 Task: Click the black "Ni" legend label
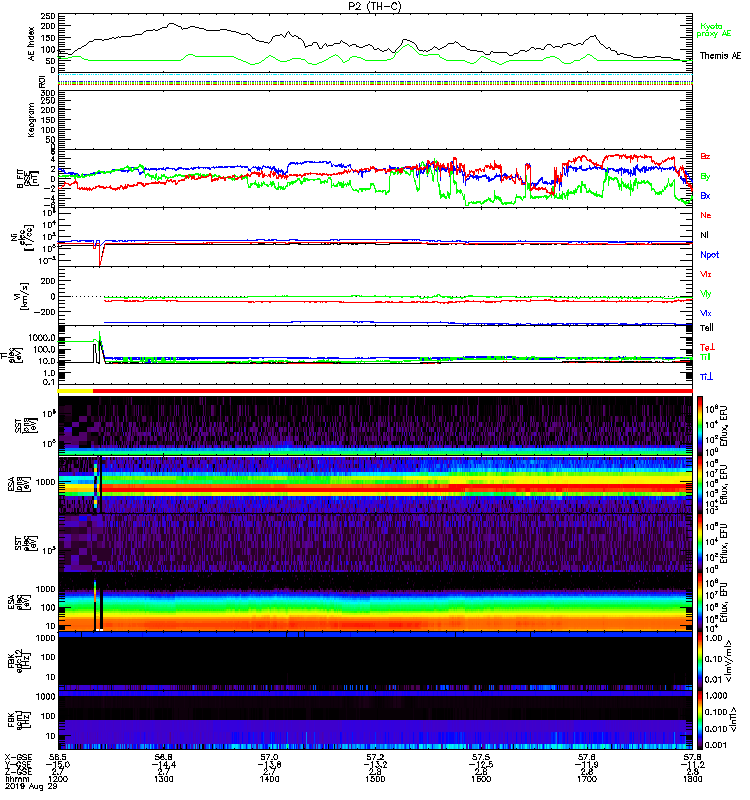coord(704,235)
